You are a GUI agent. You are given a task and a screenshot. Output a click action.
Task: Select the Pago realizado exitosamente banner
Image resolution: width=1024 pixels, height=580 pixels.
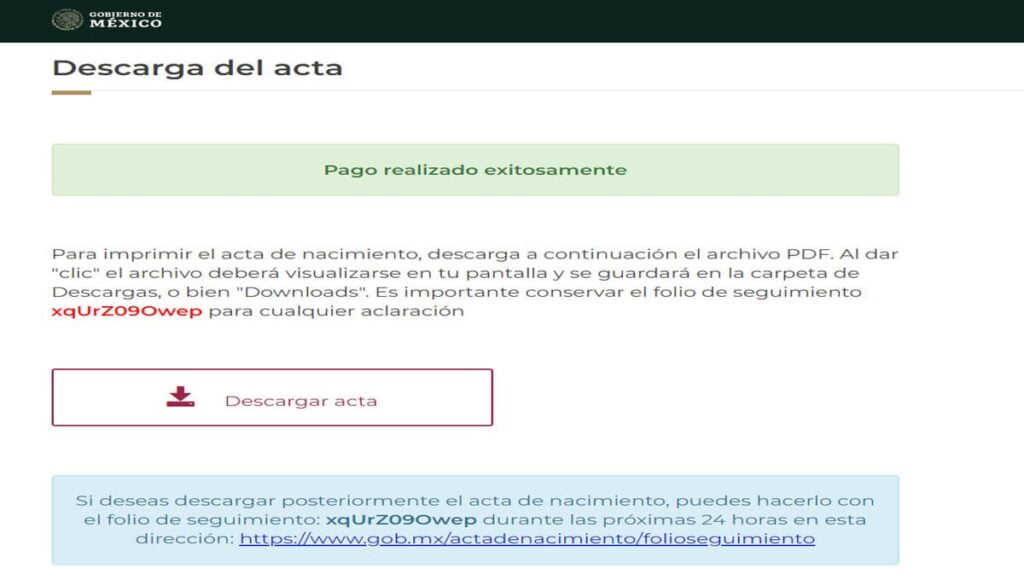tap(474, 170)
